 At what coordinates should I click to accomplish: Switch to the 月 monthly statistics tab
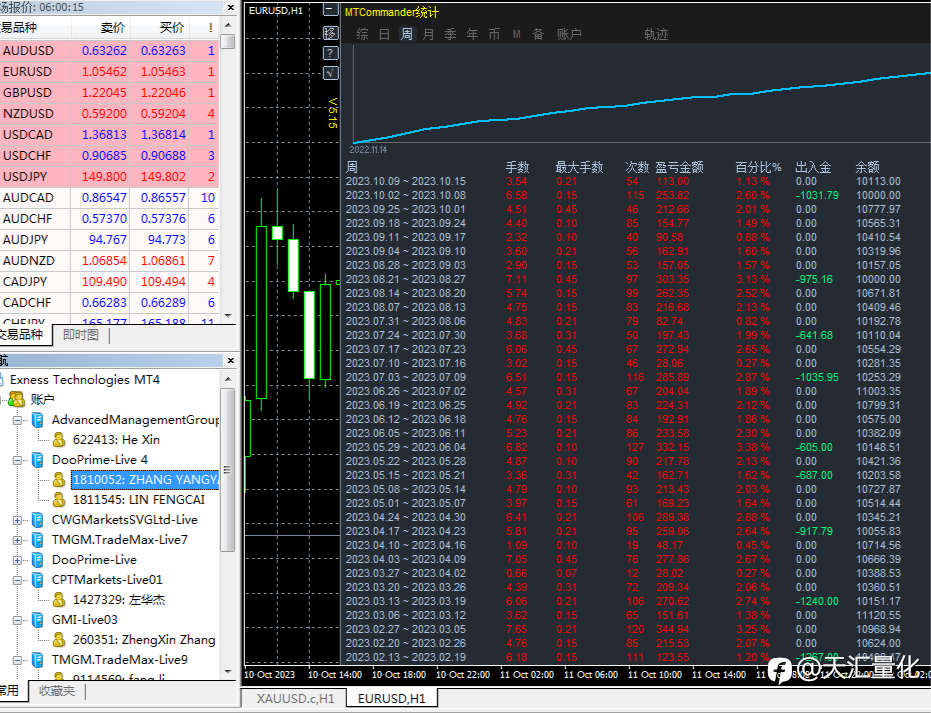tap(428, 34)
